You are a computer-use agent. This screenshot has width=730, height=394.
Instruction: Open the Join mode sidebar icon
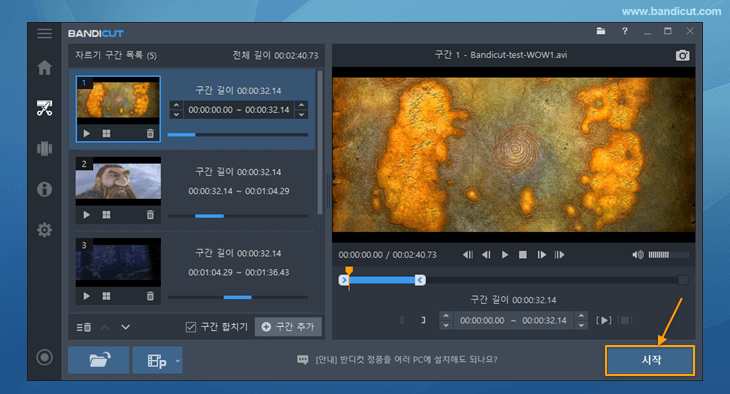click(44, 149)
